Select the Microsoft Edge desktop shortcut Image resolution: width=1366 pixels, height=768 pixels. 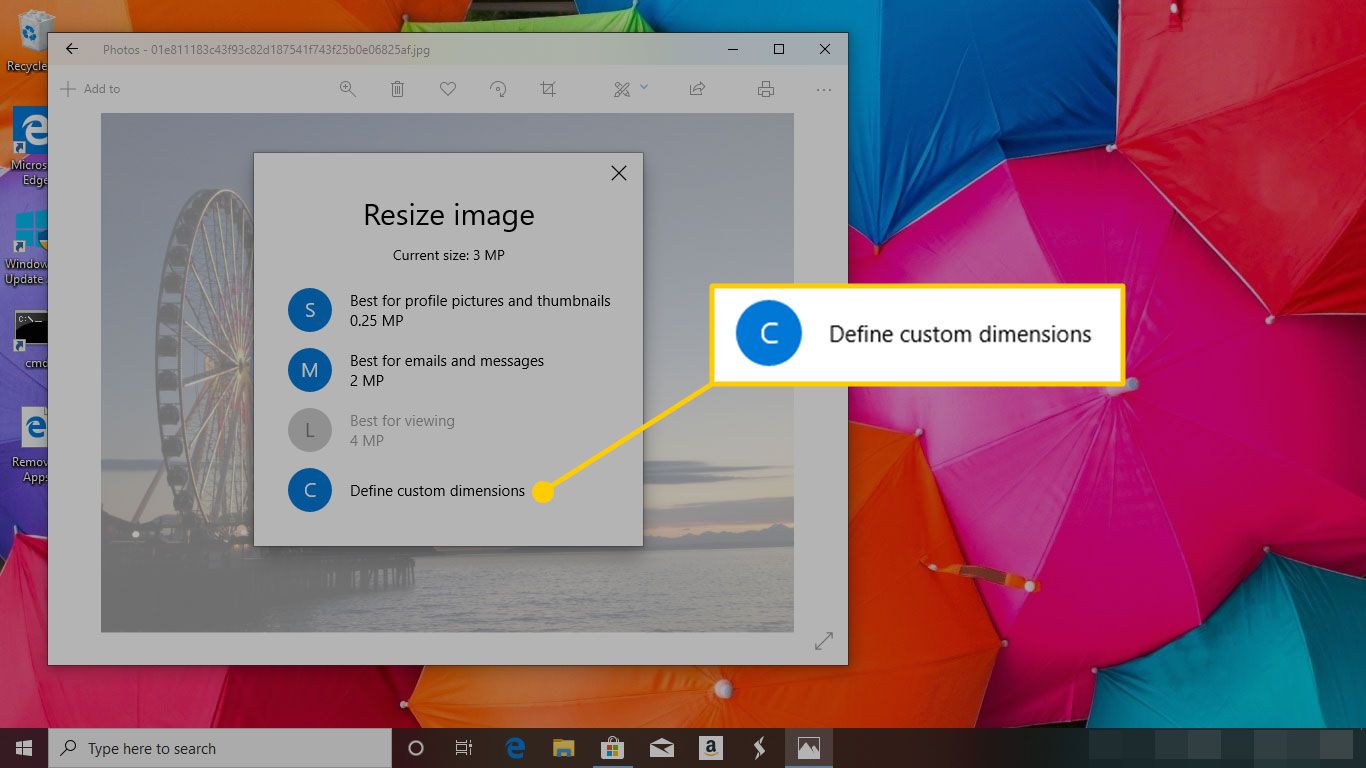point(28,148)
